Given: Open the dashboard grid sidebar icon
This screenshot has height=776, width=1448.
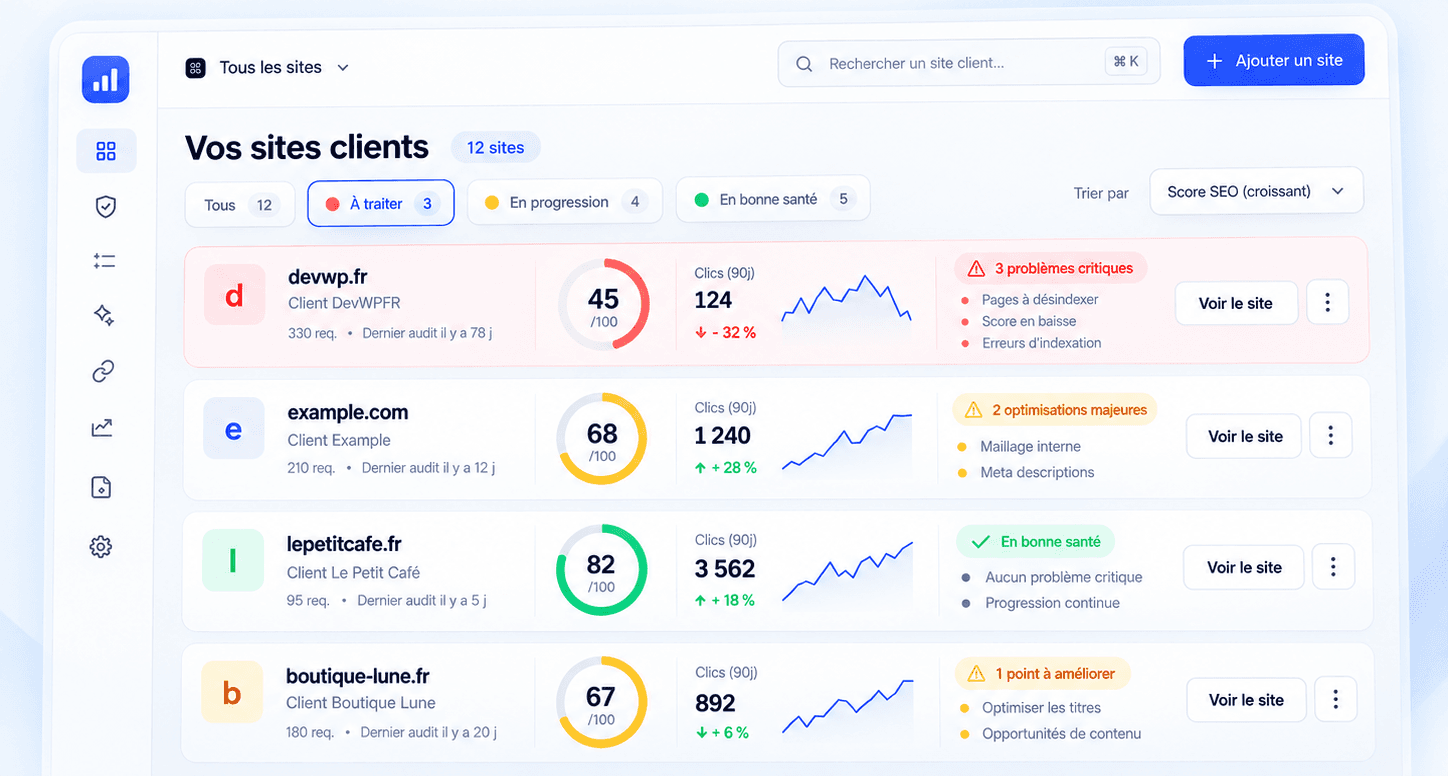Looking at the screenshot, I should click(106, 151).
